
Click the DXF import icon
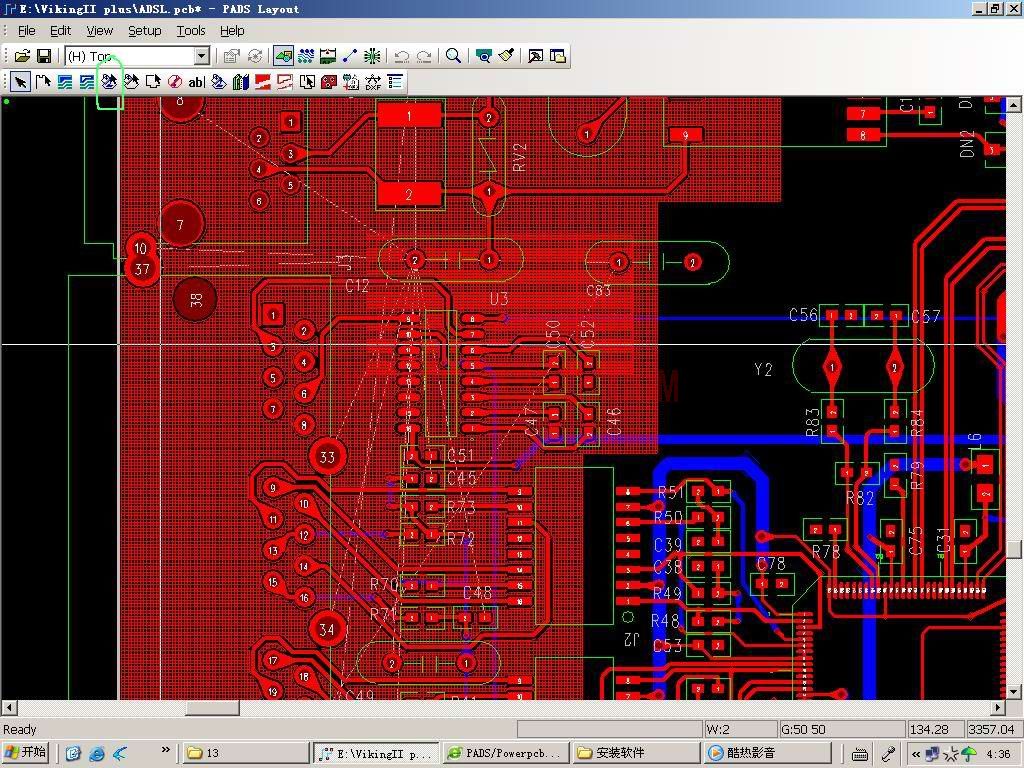pyautogui.click(x=373, y=82)
